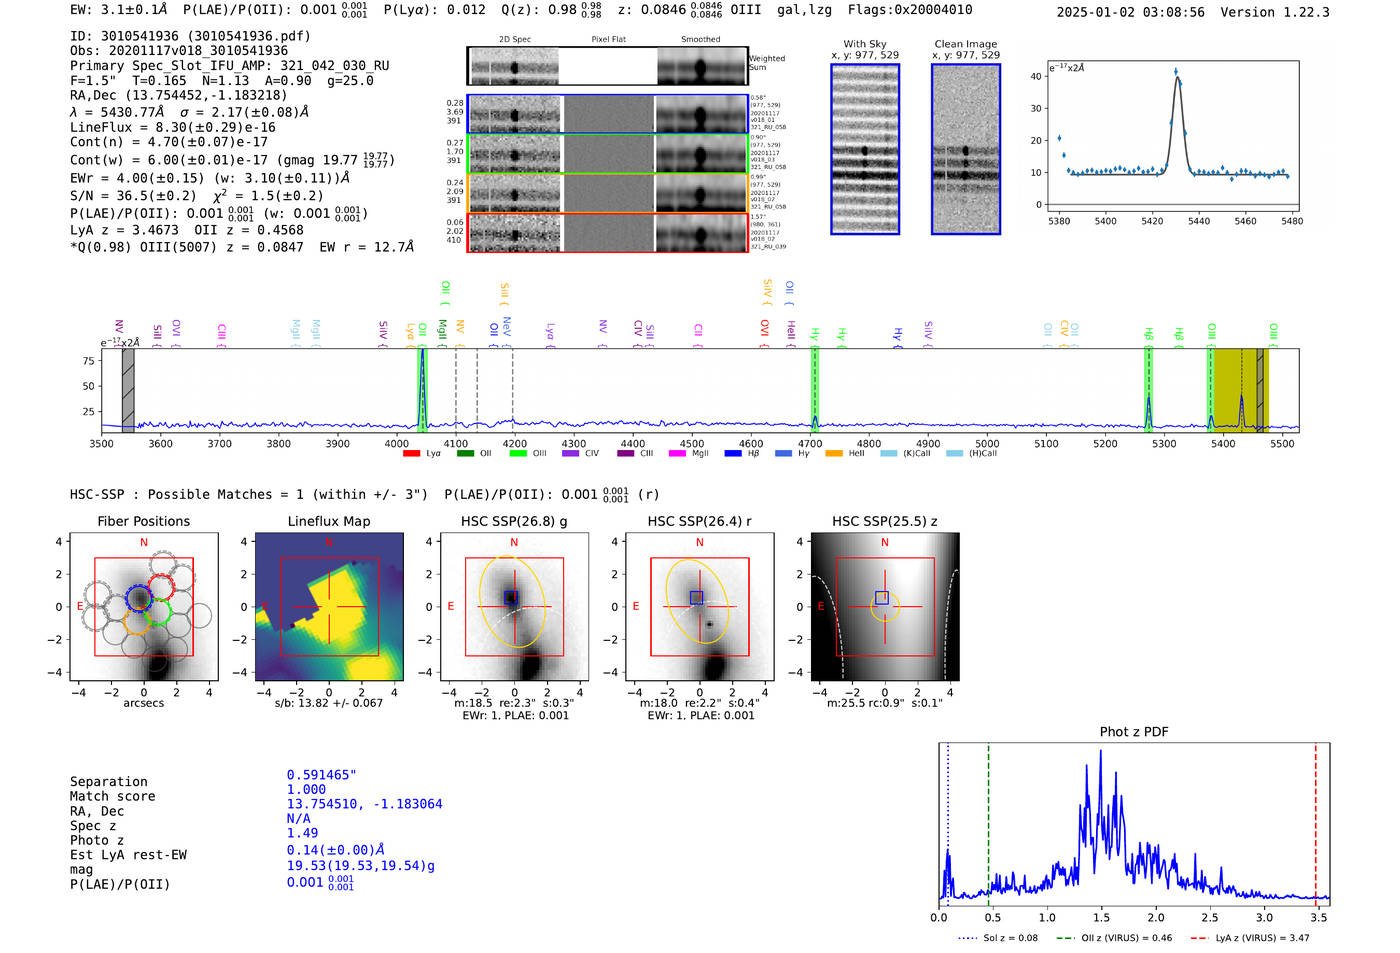Select the orange-bordered 2D spectrum row

pos(607,193)
